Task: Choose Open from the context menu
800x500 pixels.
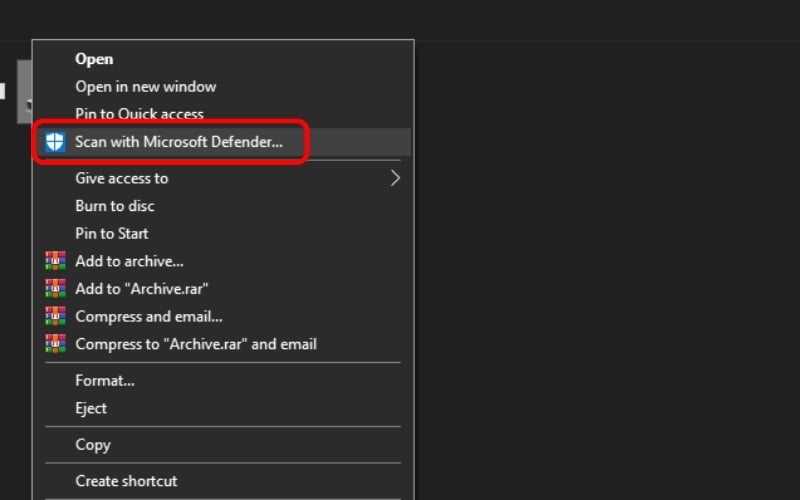Action: 223,59
